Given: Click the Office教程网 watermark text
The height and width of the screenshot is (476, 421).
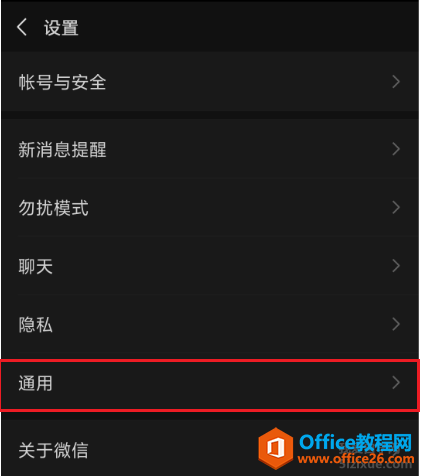Looking at the screenshot, I should point(355,442).
